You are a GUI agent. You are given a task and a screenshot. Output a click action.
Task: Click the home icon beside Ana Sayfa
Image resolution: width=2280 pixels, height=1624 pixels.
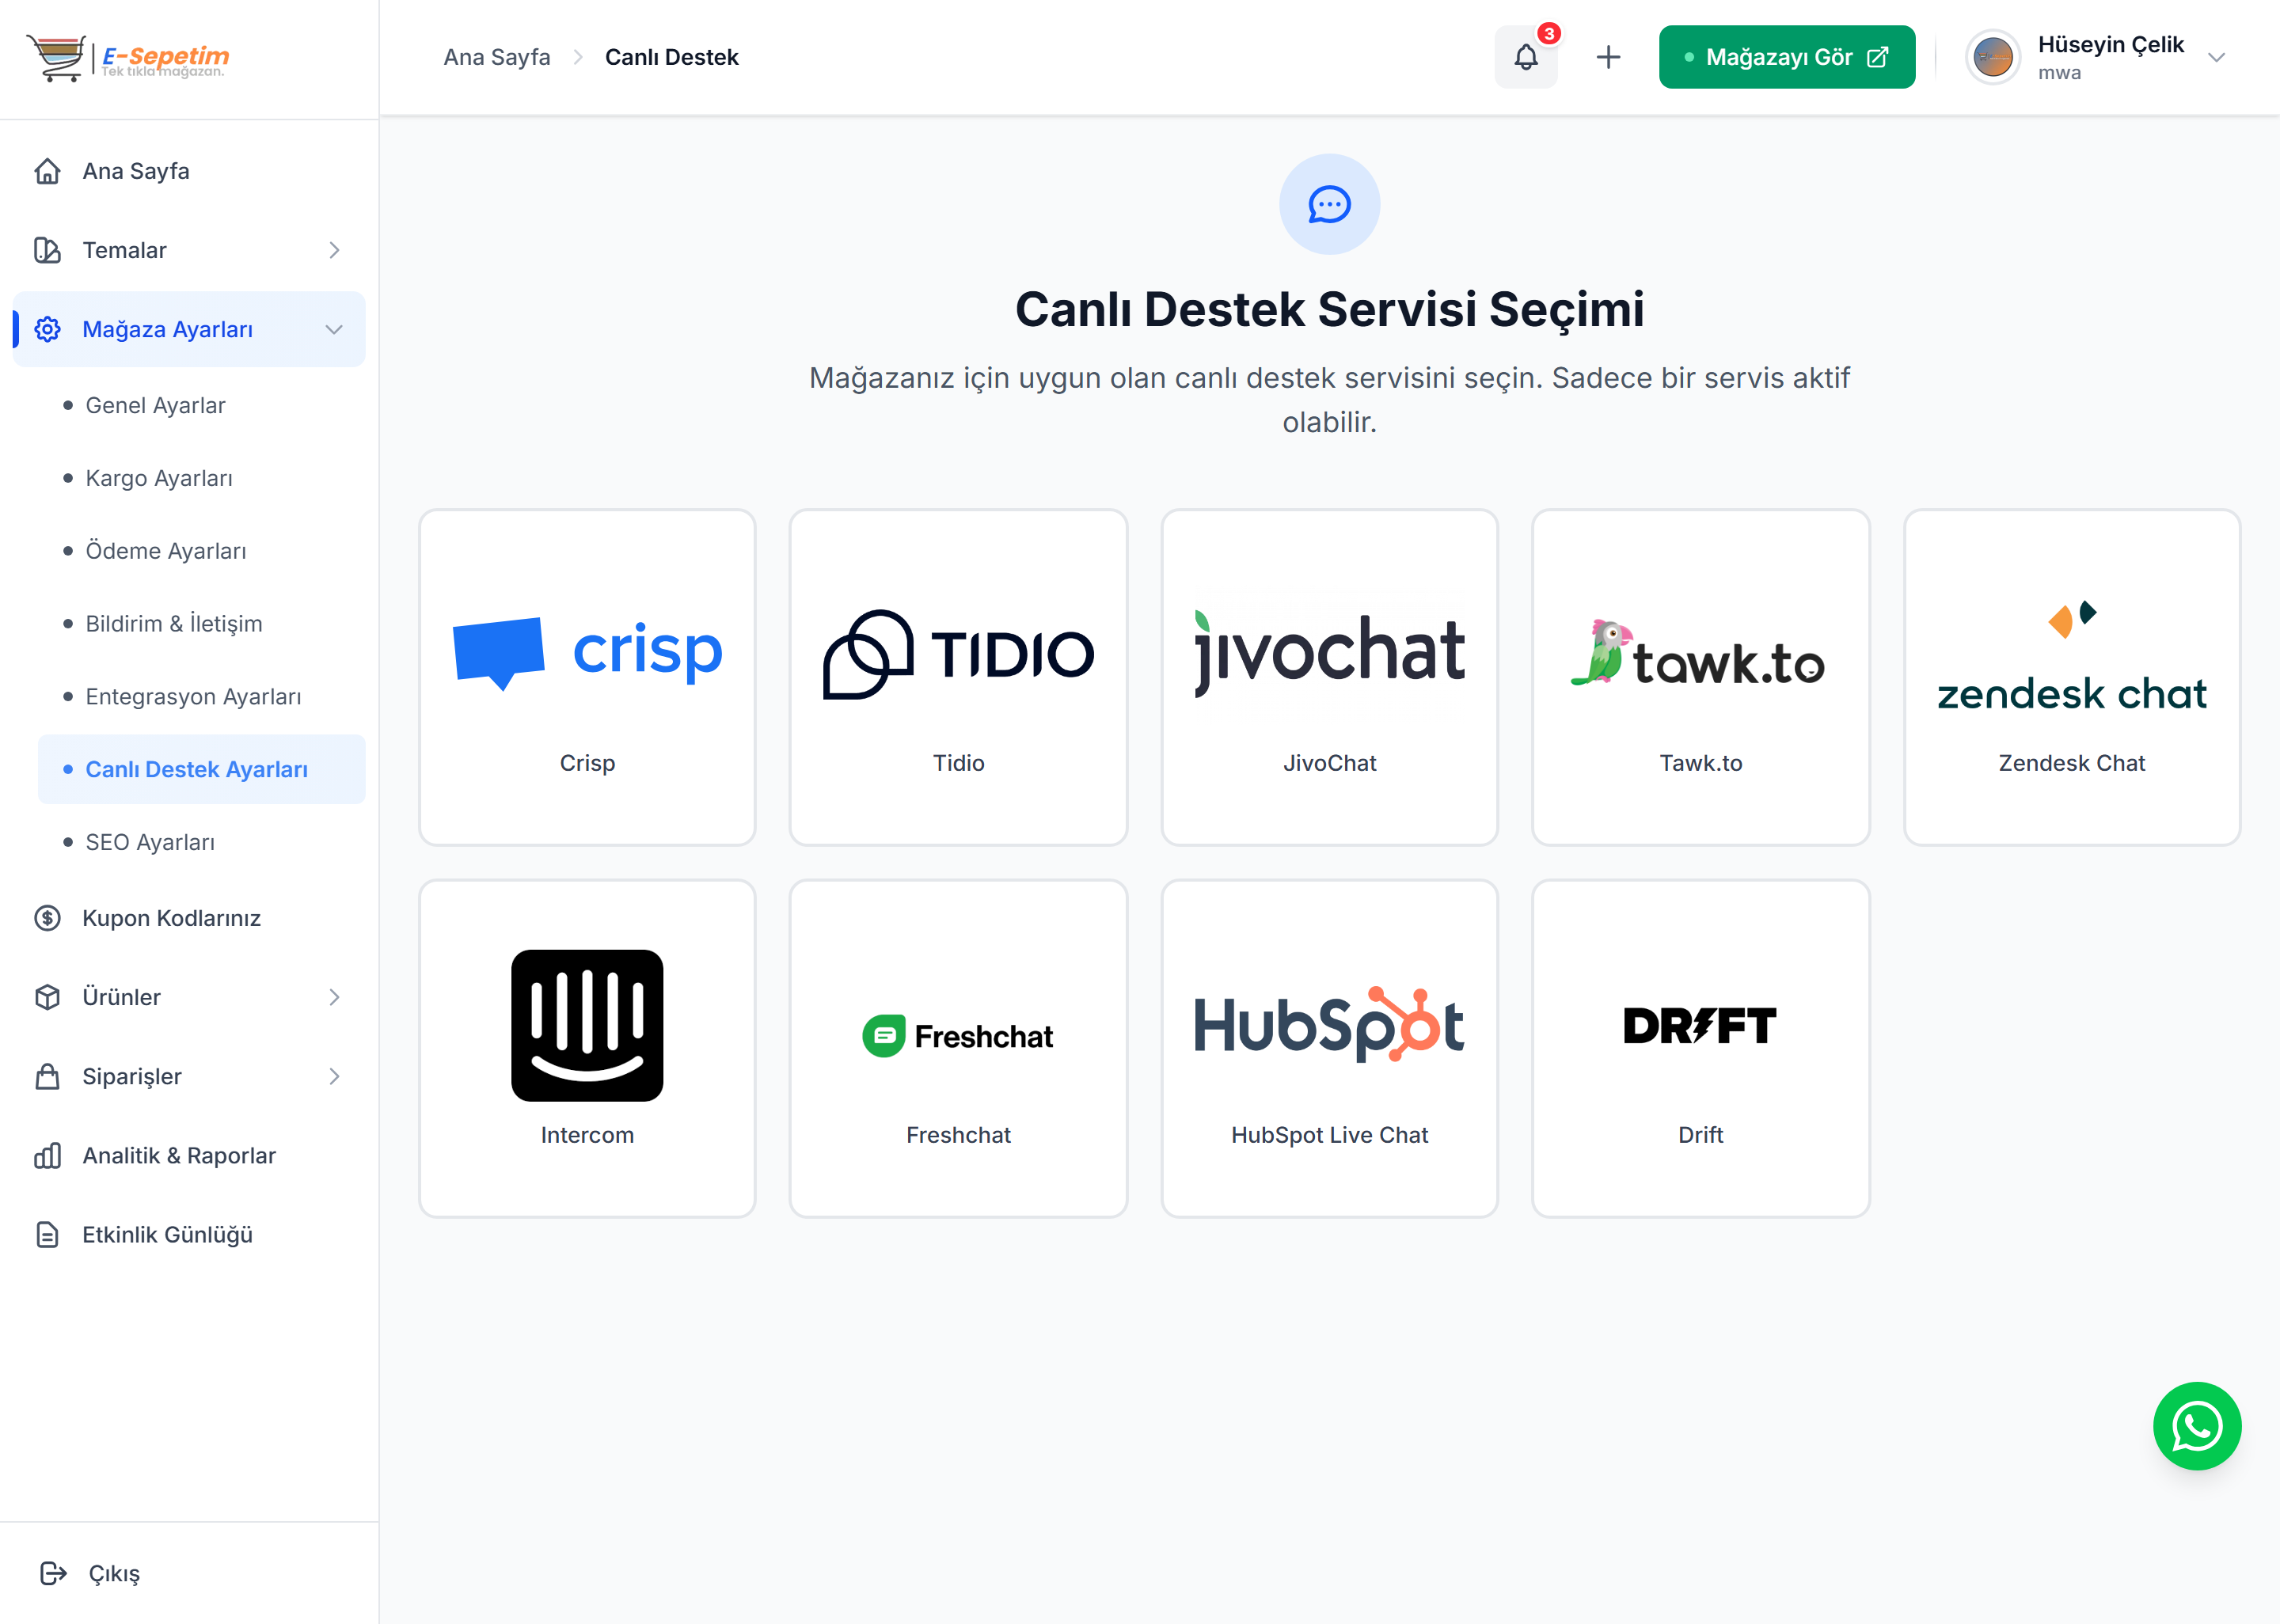(47, 171)
